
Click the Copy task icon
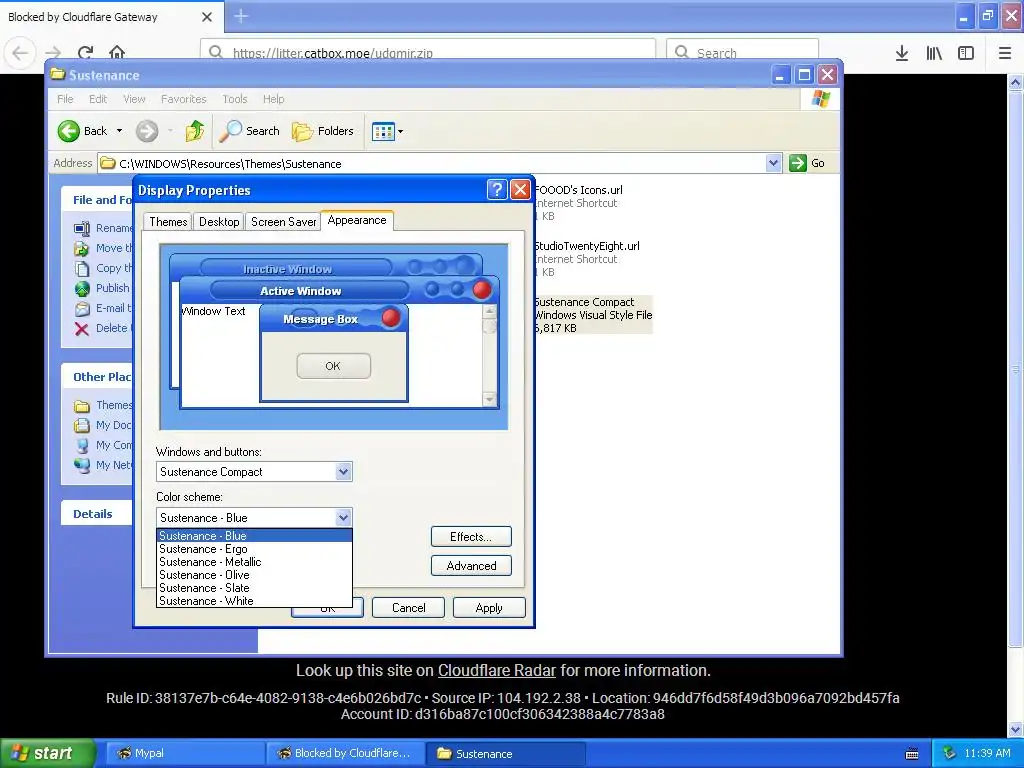pyautogui.click(x=82, y=268)
